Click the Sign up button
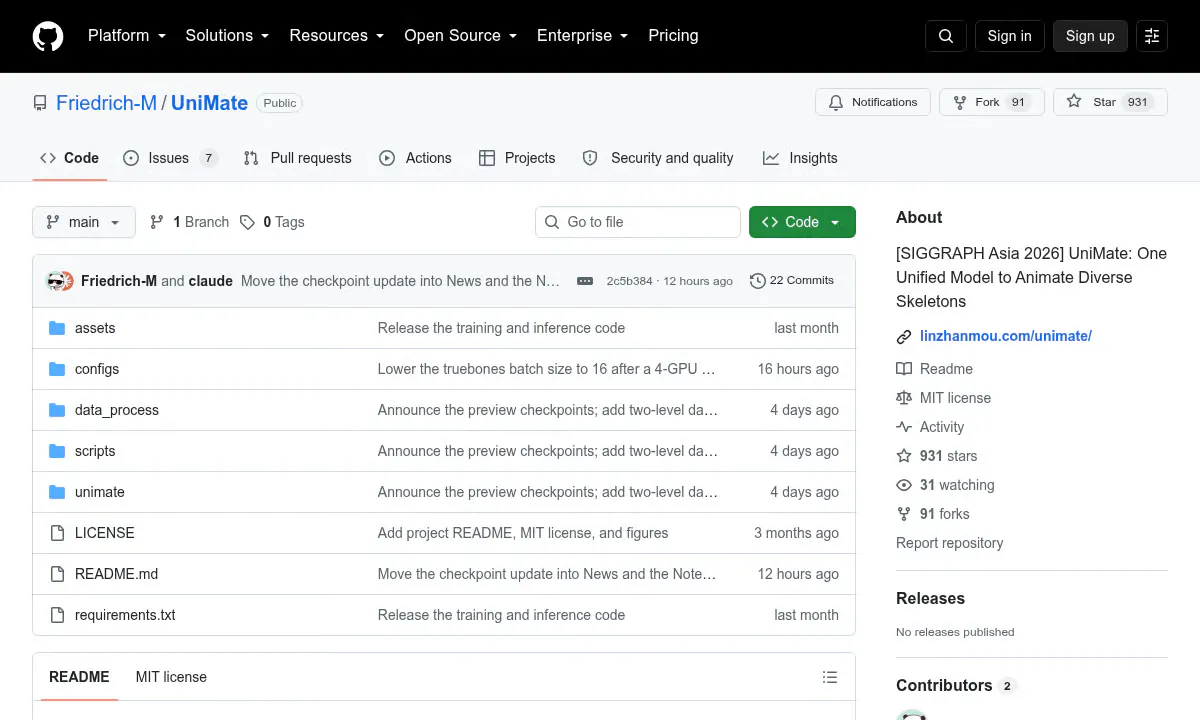Image resolution: width=1200 pixels, height=720 pixels. tap(1090, 36)
